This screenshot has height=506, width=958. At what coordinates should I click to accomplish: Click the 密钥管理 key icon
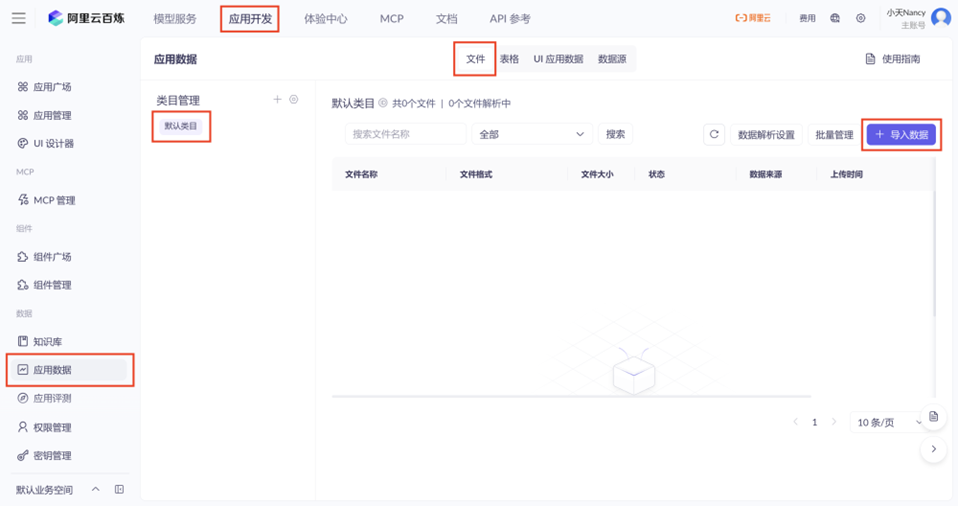click(x=23, y=455)
